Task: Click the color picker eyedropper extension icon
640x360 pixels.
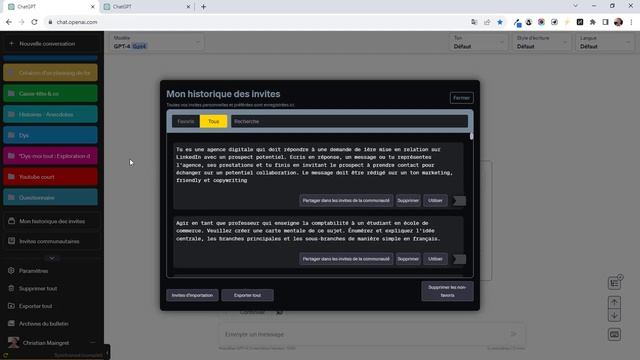Action: (x=517, y=22)
